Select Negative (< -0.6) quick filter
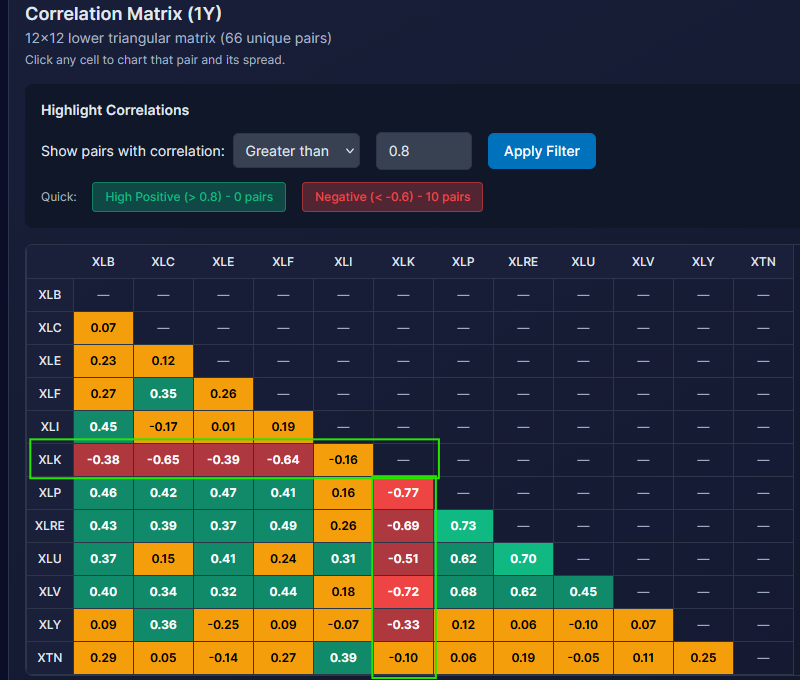The height and width of the screenshot is (680, 800). coord(392,197)
